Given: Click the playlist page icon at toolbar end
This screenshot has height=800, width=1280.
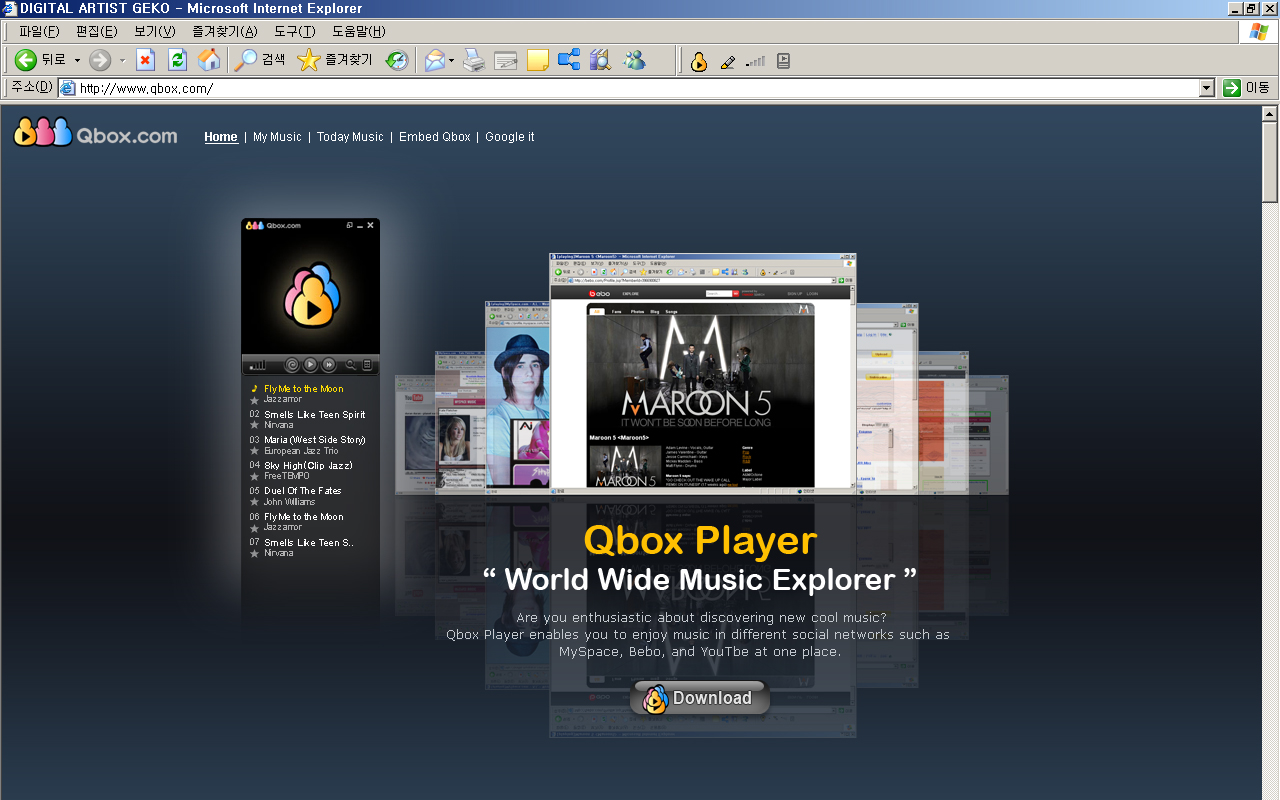Looking at the screenshot, I should tap(783, 61).
